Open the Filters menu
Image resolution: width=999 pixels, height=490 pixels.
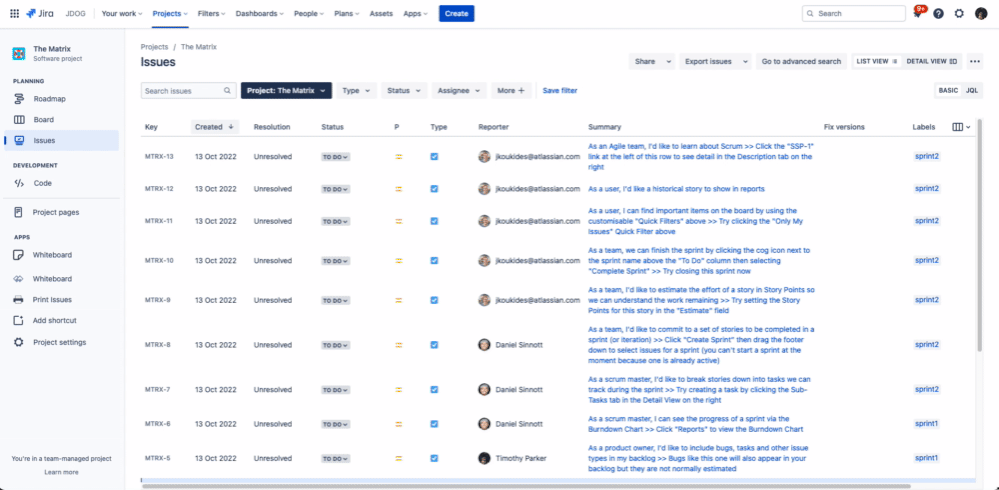tap(212, 13)
